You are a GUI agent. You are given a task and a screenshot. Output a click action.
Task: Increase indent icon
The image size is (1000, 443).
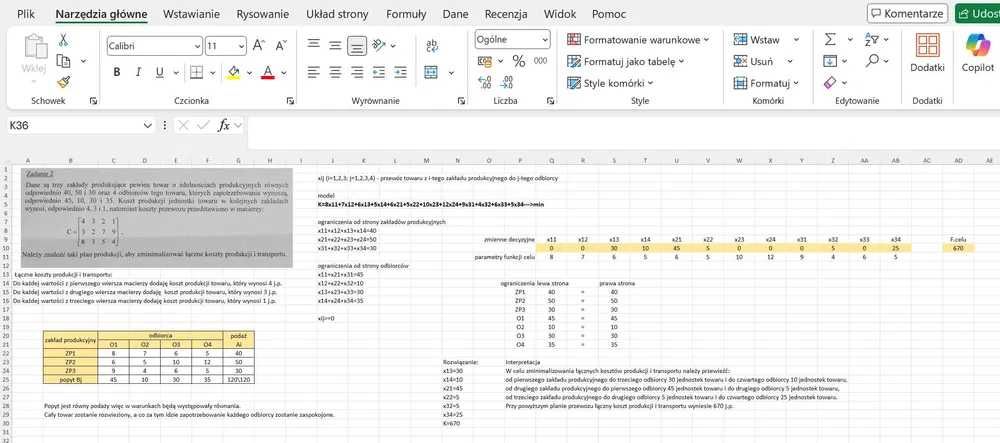[x=401, y=72]
